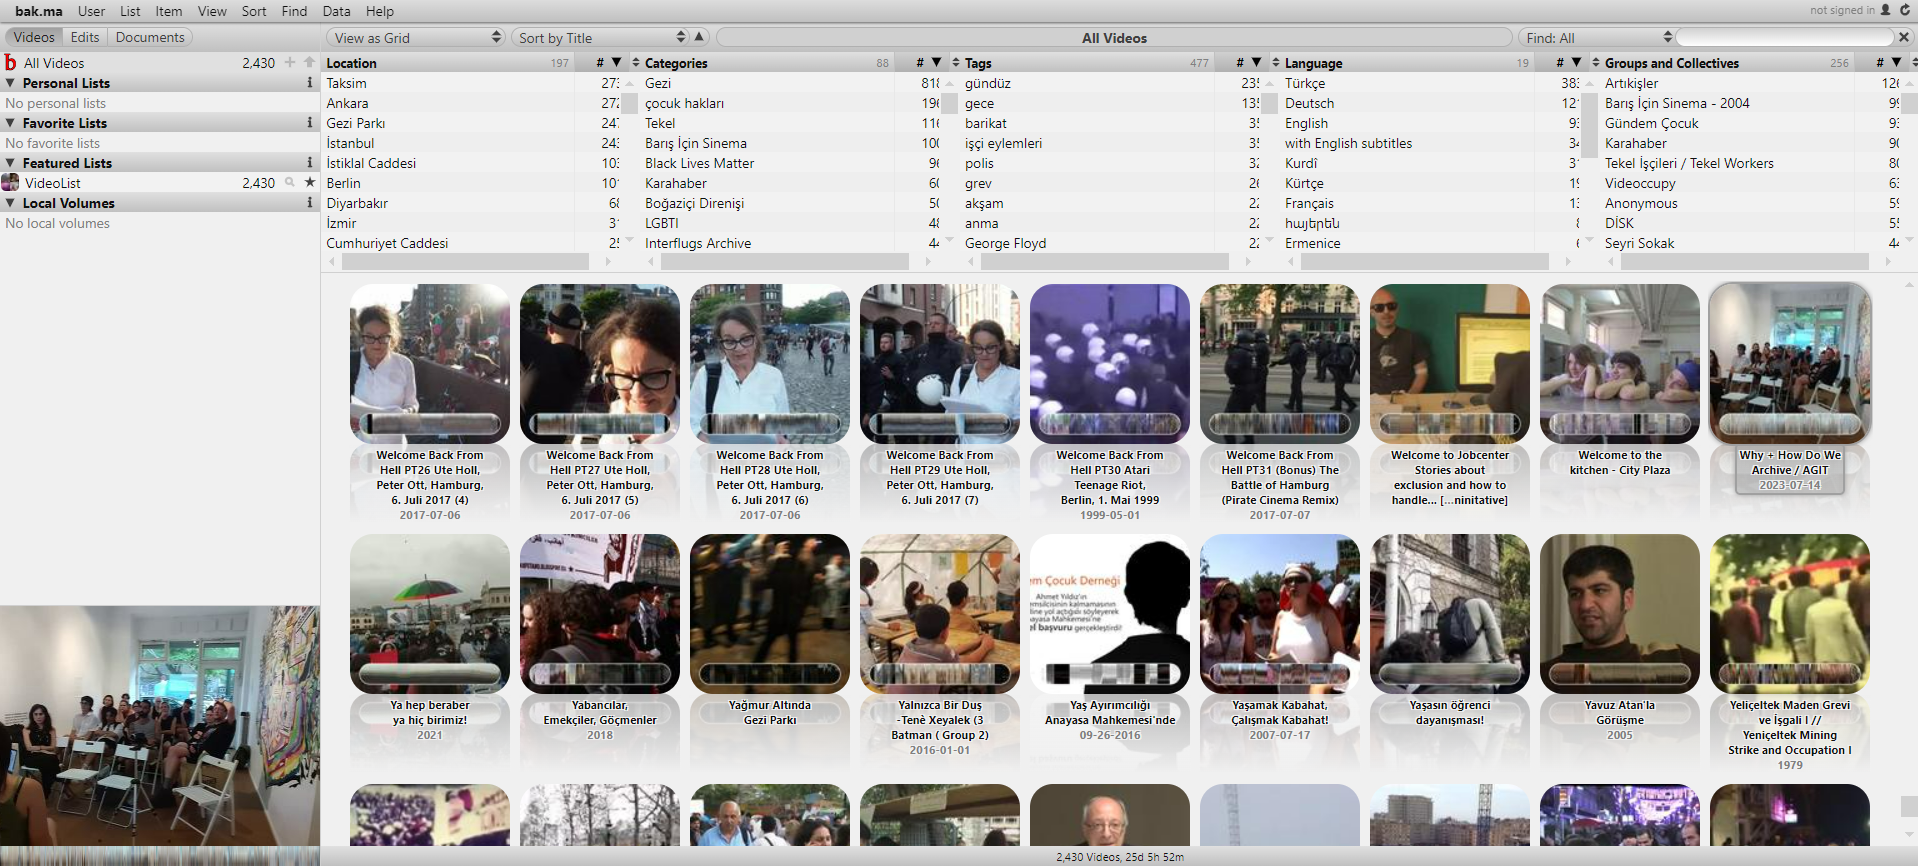Filter by 'Black Lives Matter' in Categories
The image size is (1918, 866).
click(x=792, y=163)
